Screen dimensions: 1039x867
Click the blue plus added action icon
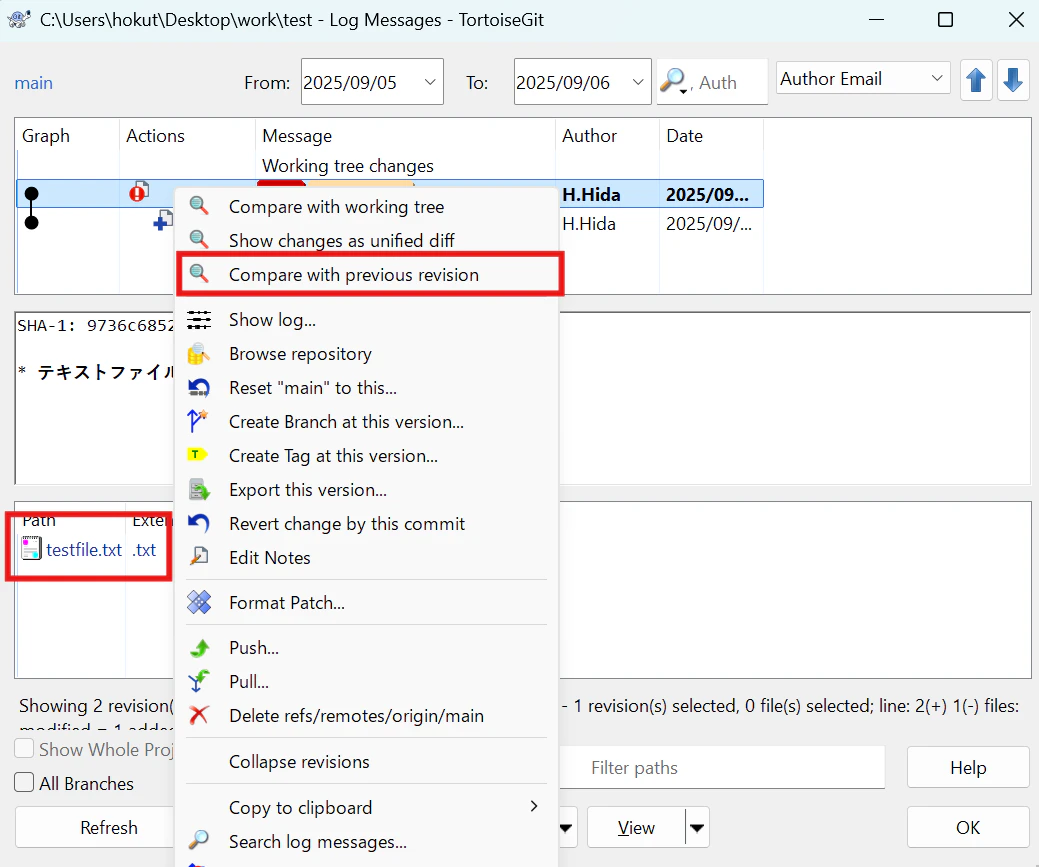[163, 220]
